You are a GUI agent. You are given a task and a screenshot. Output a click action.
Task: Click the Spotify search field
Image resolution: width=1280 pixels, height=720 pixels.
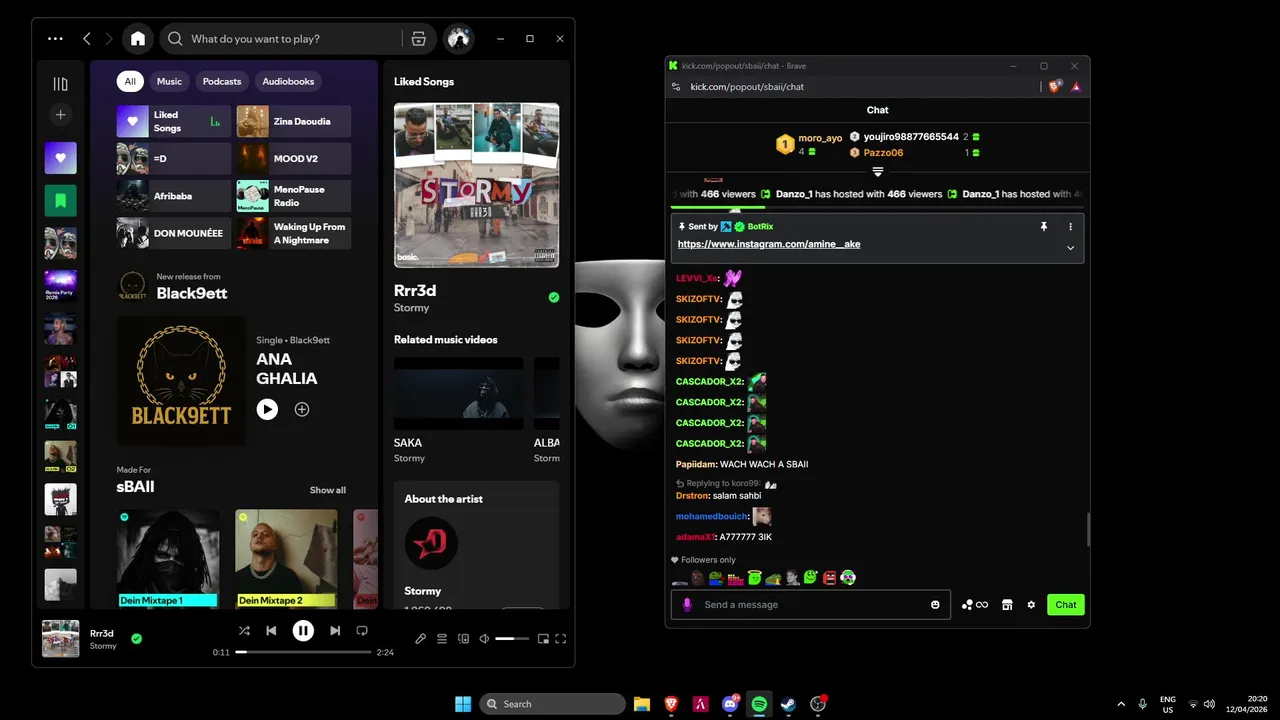click(298, 39)
